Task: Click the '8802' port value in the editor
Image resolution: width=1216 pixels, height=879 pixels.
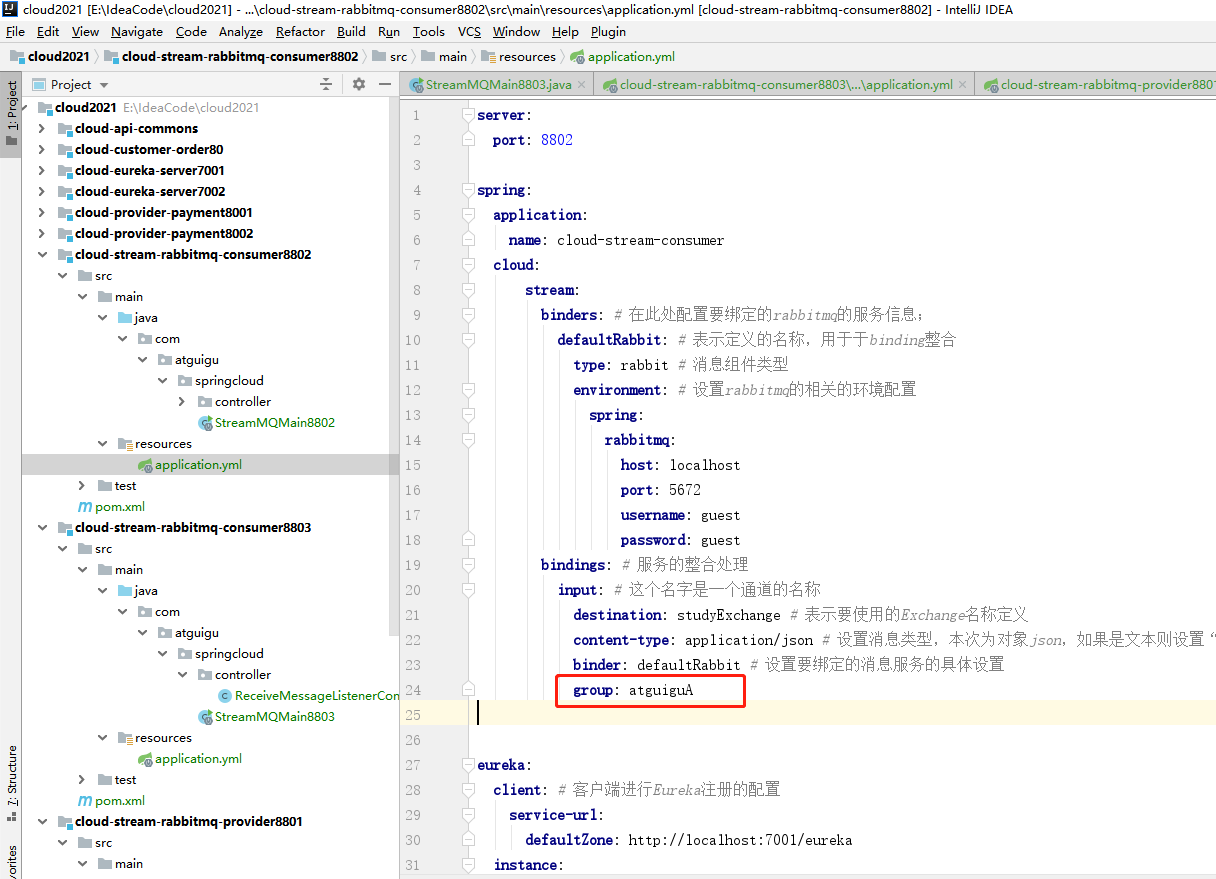Action: pyautogui.click(x=557, y=140)
